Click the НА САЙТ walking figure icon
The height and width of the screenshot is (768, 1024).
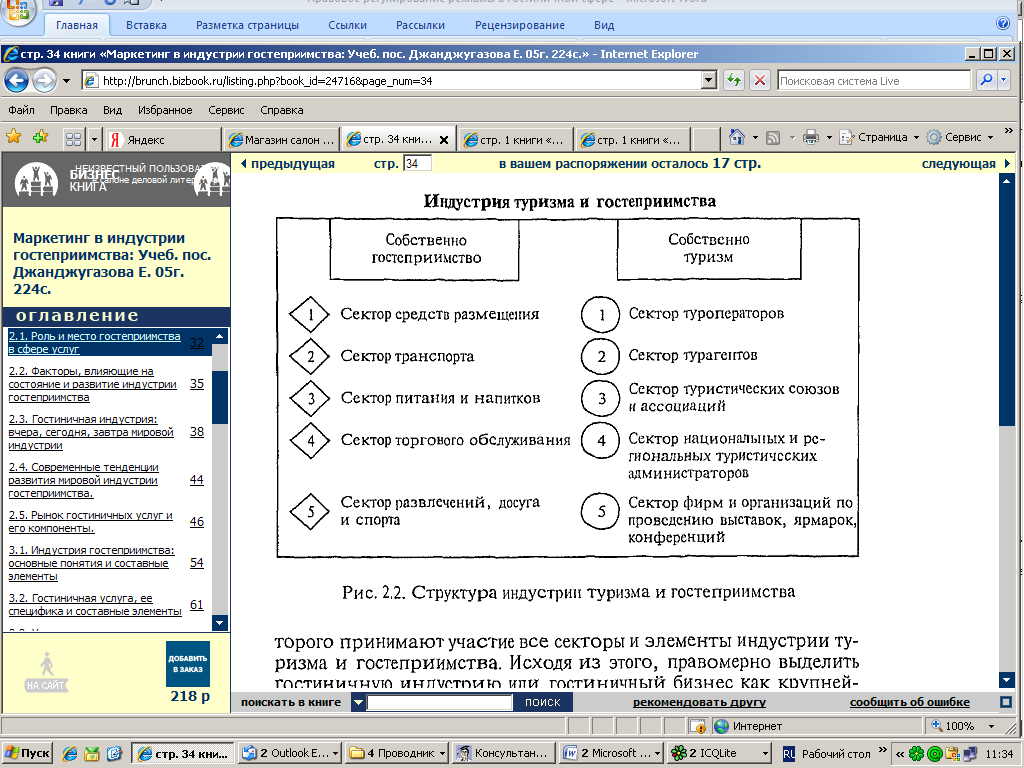46,671
